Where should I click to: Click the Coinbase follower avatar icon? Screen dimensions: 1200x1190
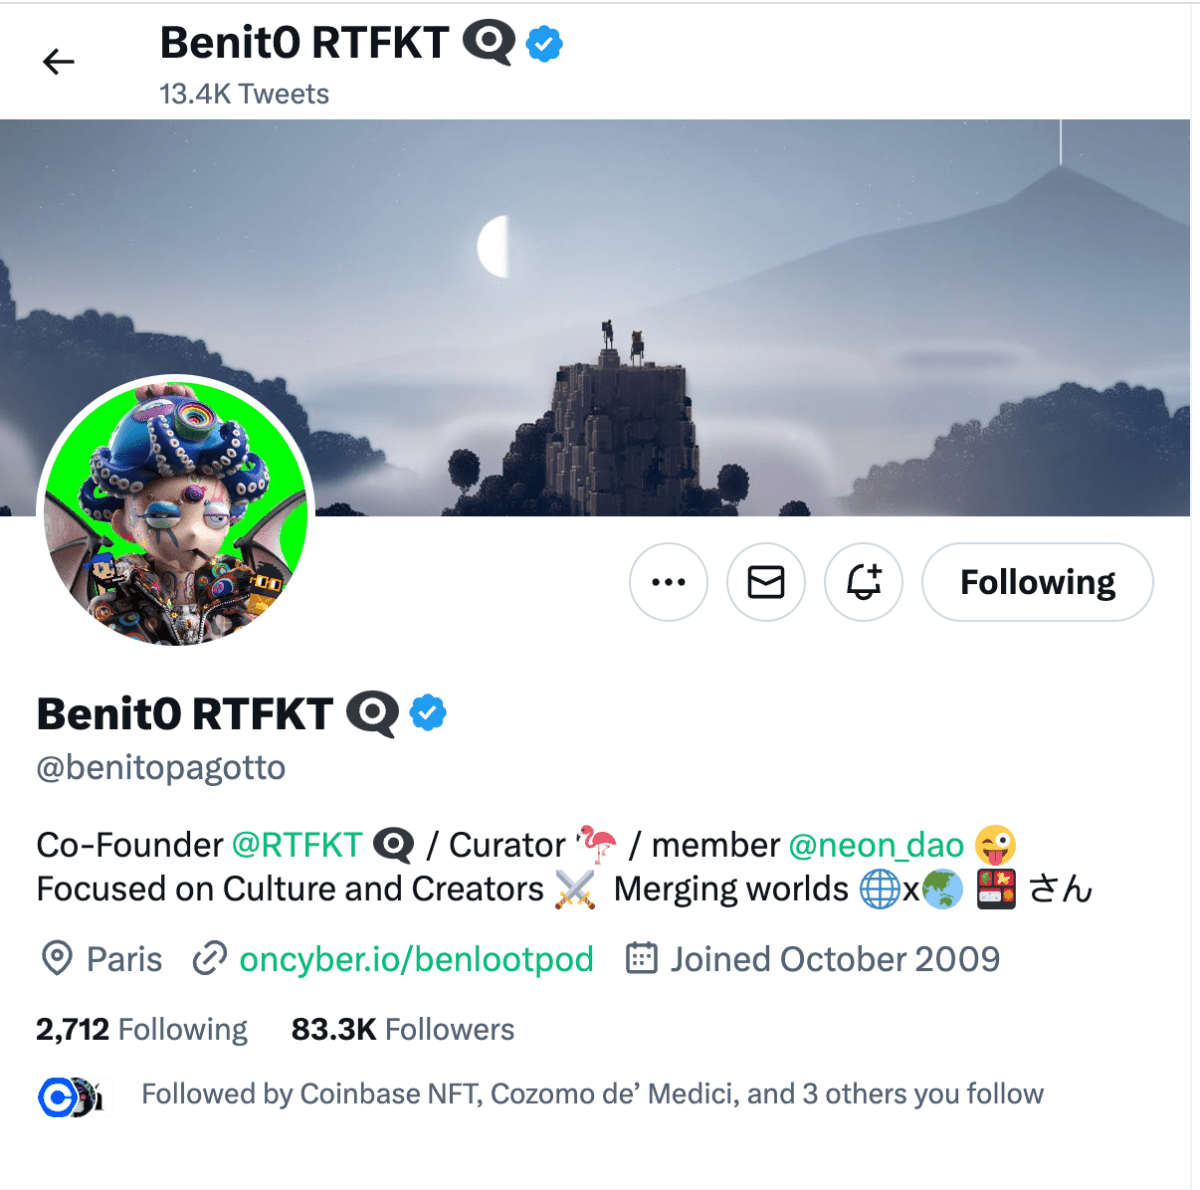tap(57, 1097)
